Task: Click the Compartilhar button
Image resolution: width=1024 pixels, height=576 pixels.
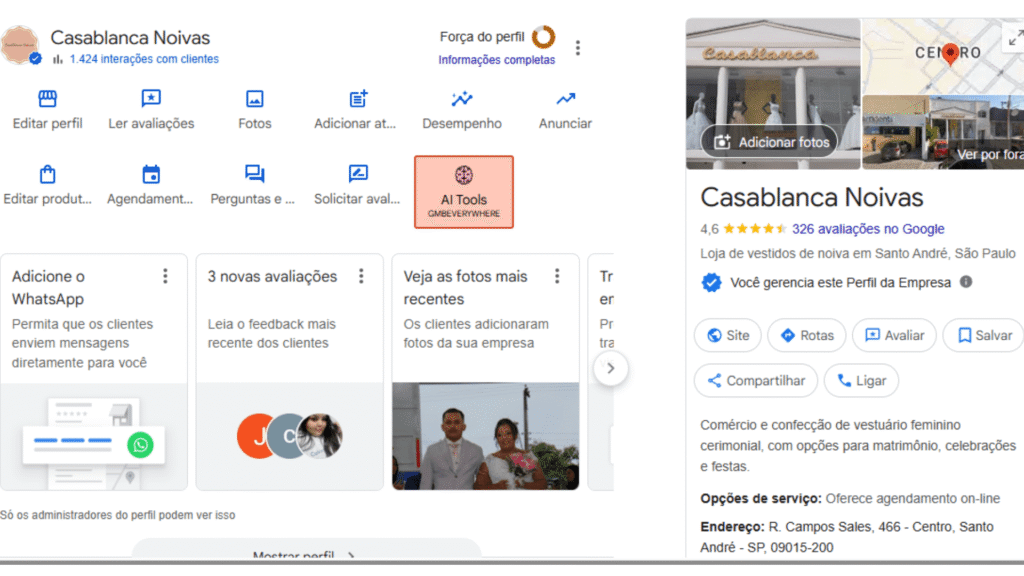Action: click(x=756, y=381)
